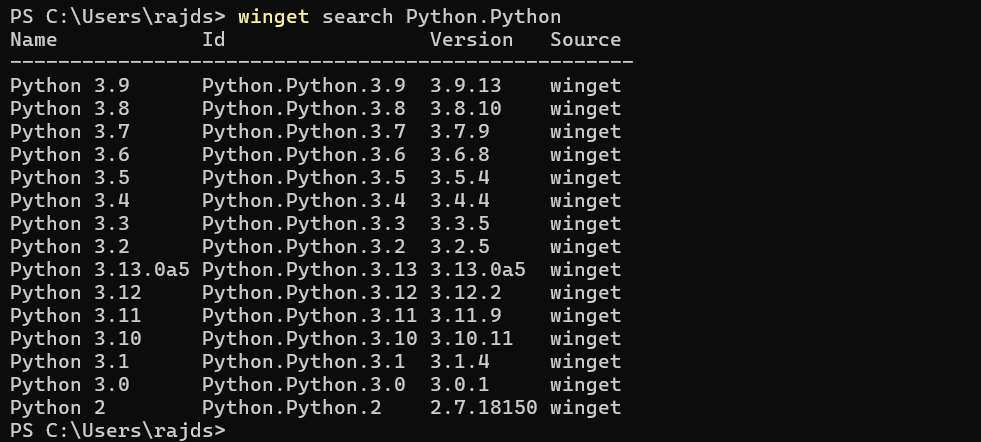Select the "Python 3.5" name cell
The image size is (981, 442).
tap(69, 177)
